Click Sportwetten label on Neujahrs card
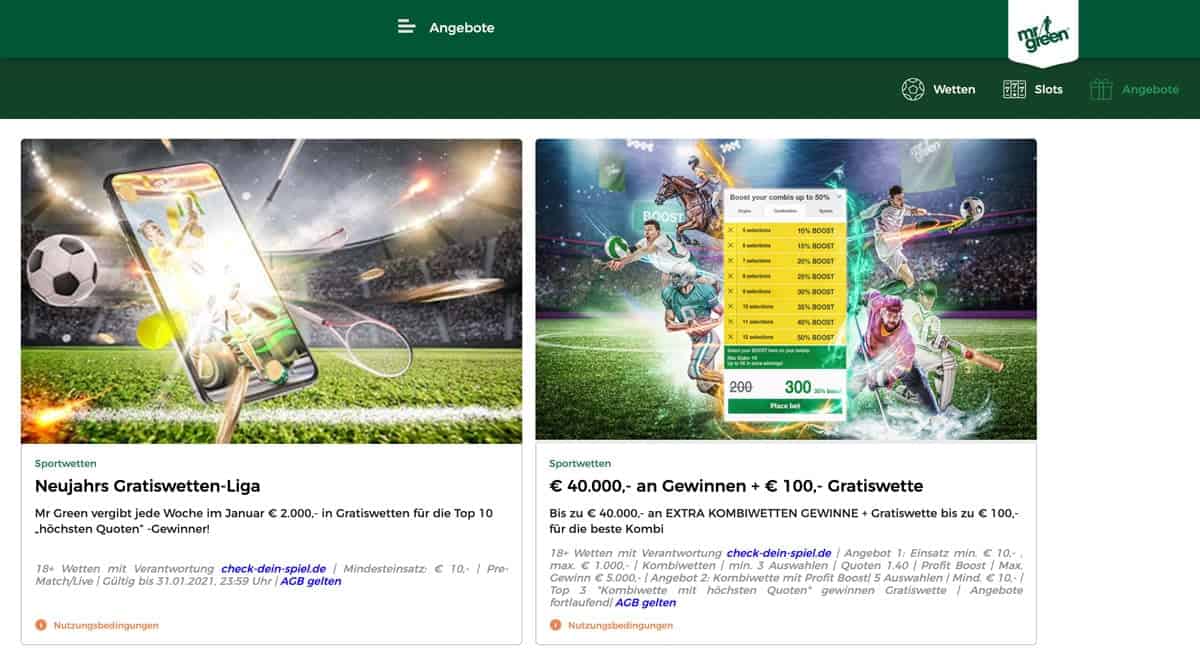Screen dimensions: 1200x649 pos(66,464)
